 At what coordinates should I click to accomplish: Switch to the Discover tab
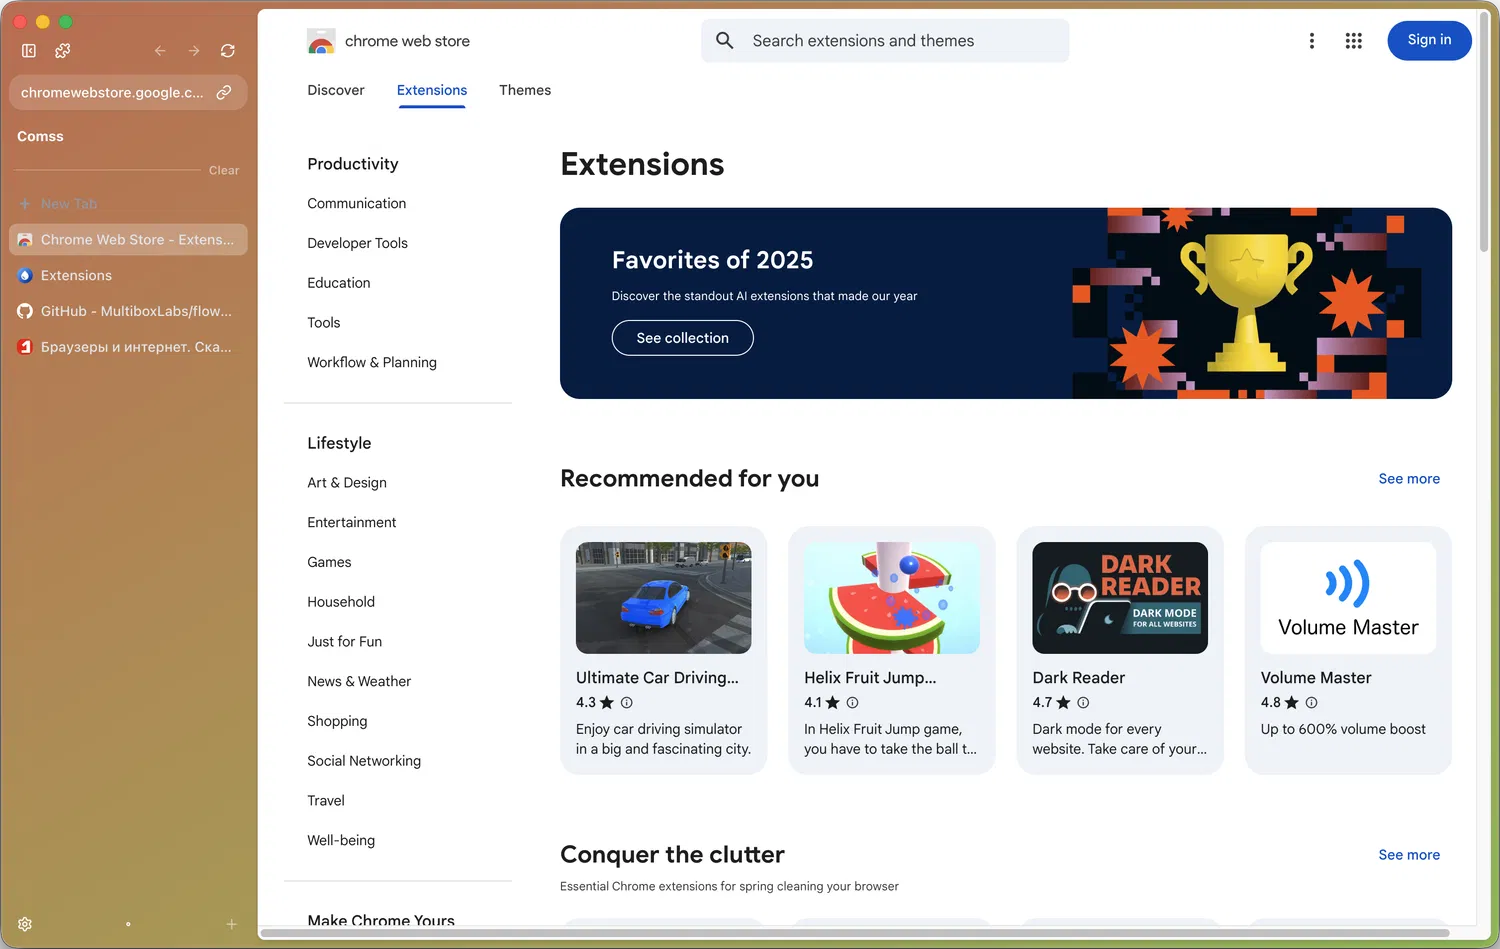pyautogui.click(x=336, y=90)
